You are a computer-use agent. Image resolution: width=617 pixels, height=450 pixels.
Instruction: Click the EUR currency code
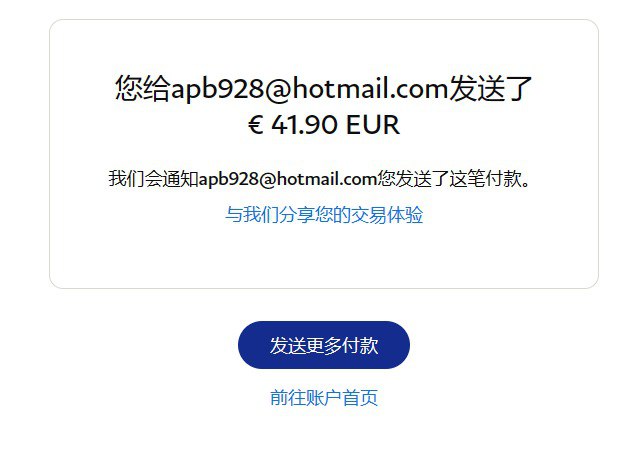tap(373, 125)
